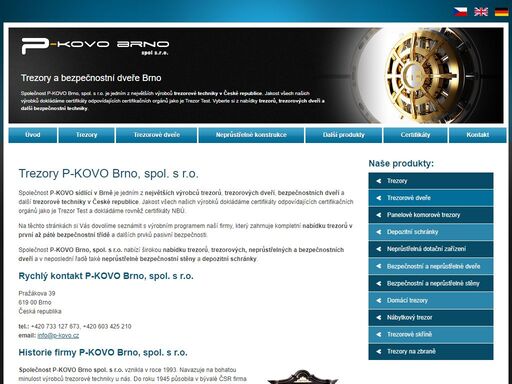Select Trezory in Naše produkty sidebar

click(431, 181)
